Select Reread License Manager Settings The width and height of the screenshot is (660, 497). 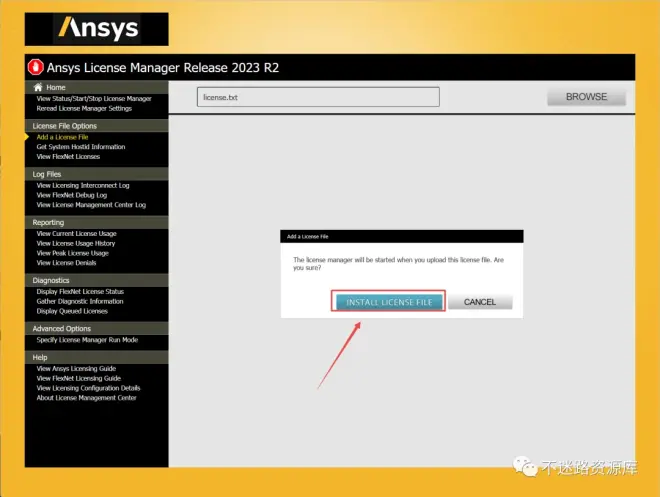tap(84, 109)
